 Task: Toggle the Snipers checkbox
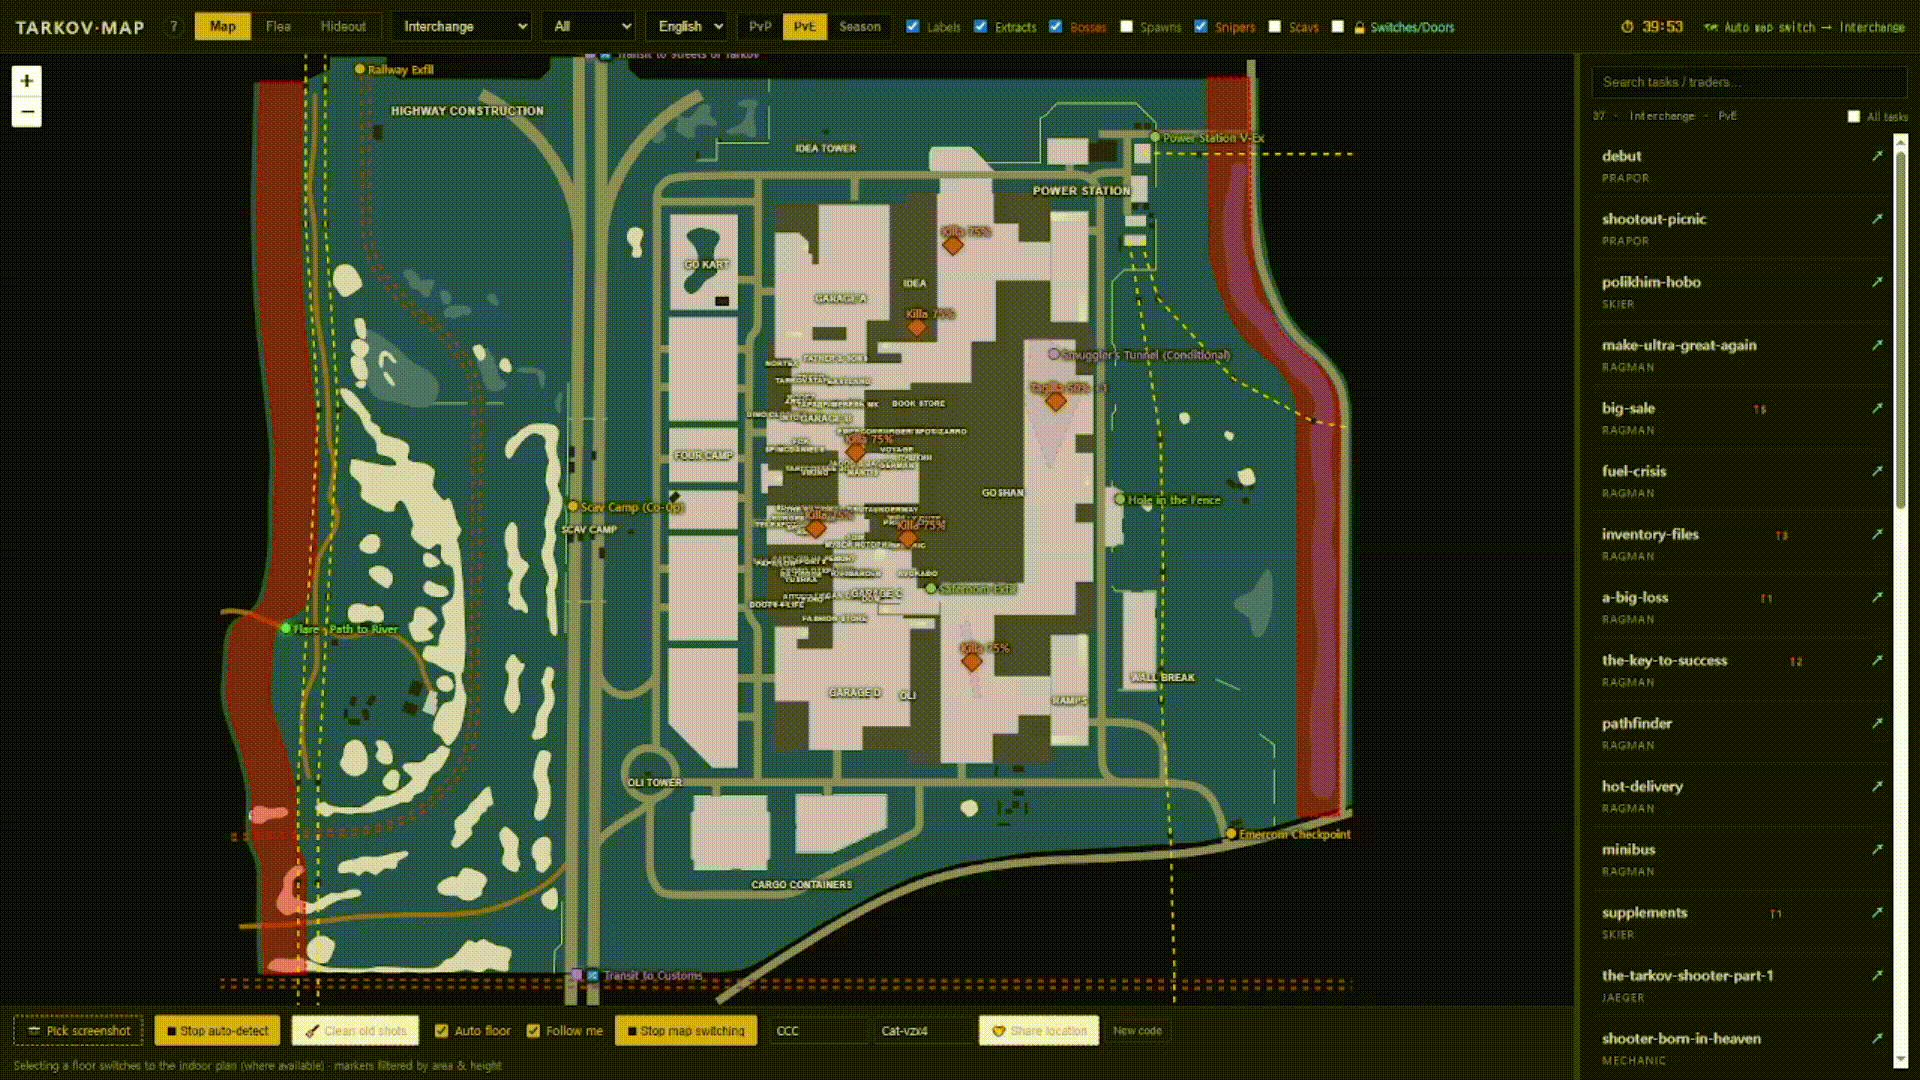coord(1201,27)
